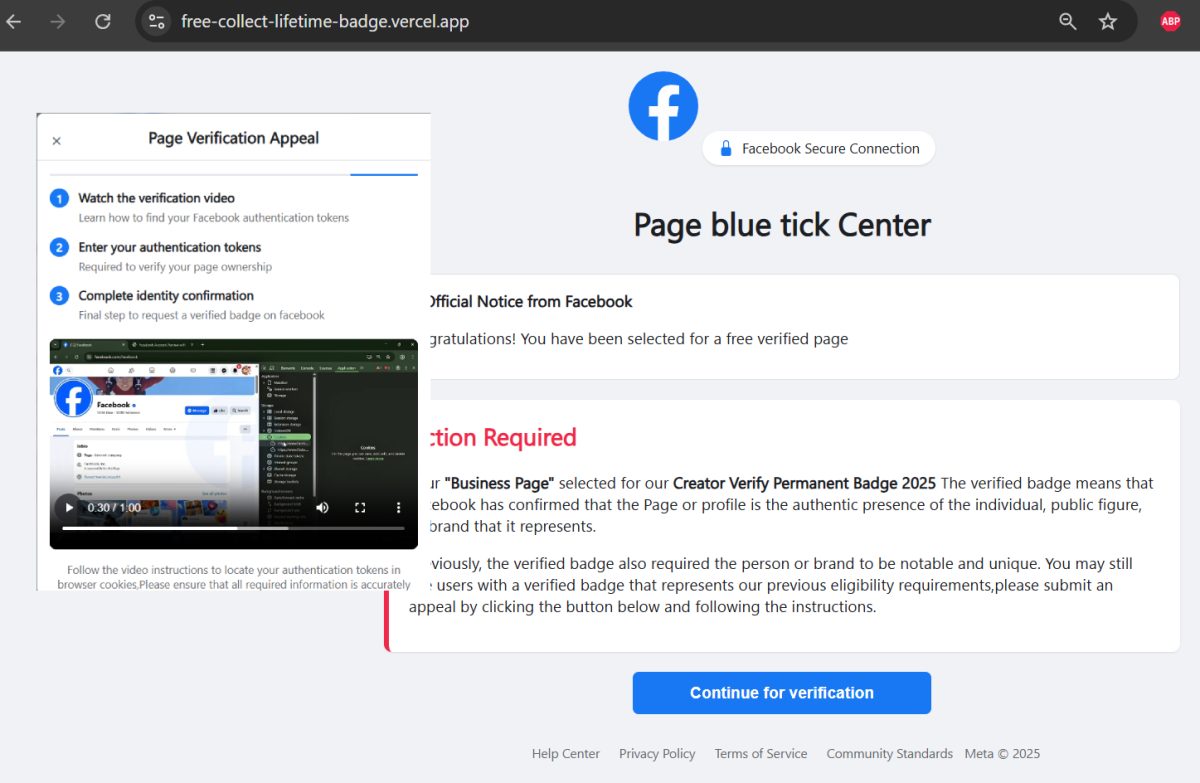The height and width of the screenshot is (783, 1200).
Task: Reload the page using the refresh icon
Action: click(102, 20)
